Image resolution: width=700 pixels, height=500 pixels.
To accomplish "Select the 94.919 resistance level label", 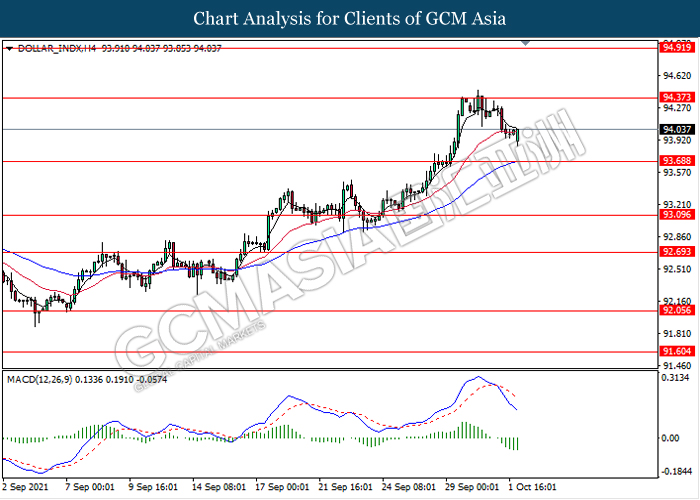I will (x=677, y=47).
